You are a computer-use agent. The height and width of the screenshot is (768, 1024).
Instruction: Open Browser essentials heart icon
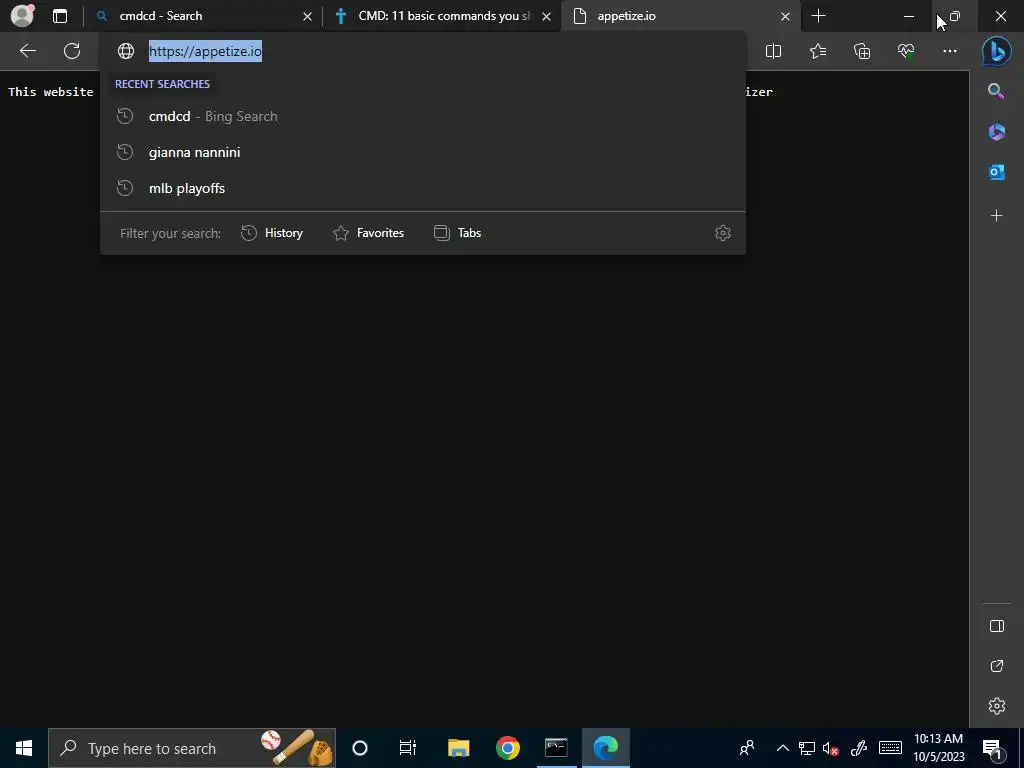(906, 51)
